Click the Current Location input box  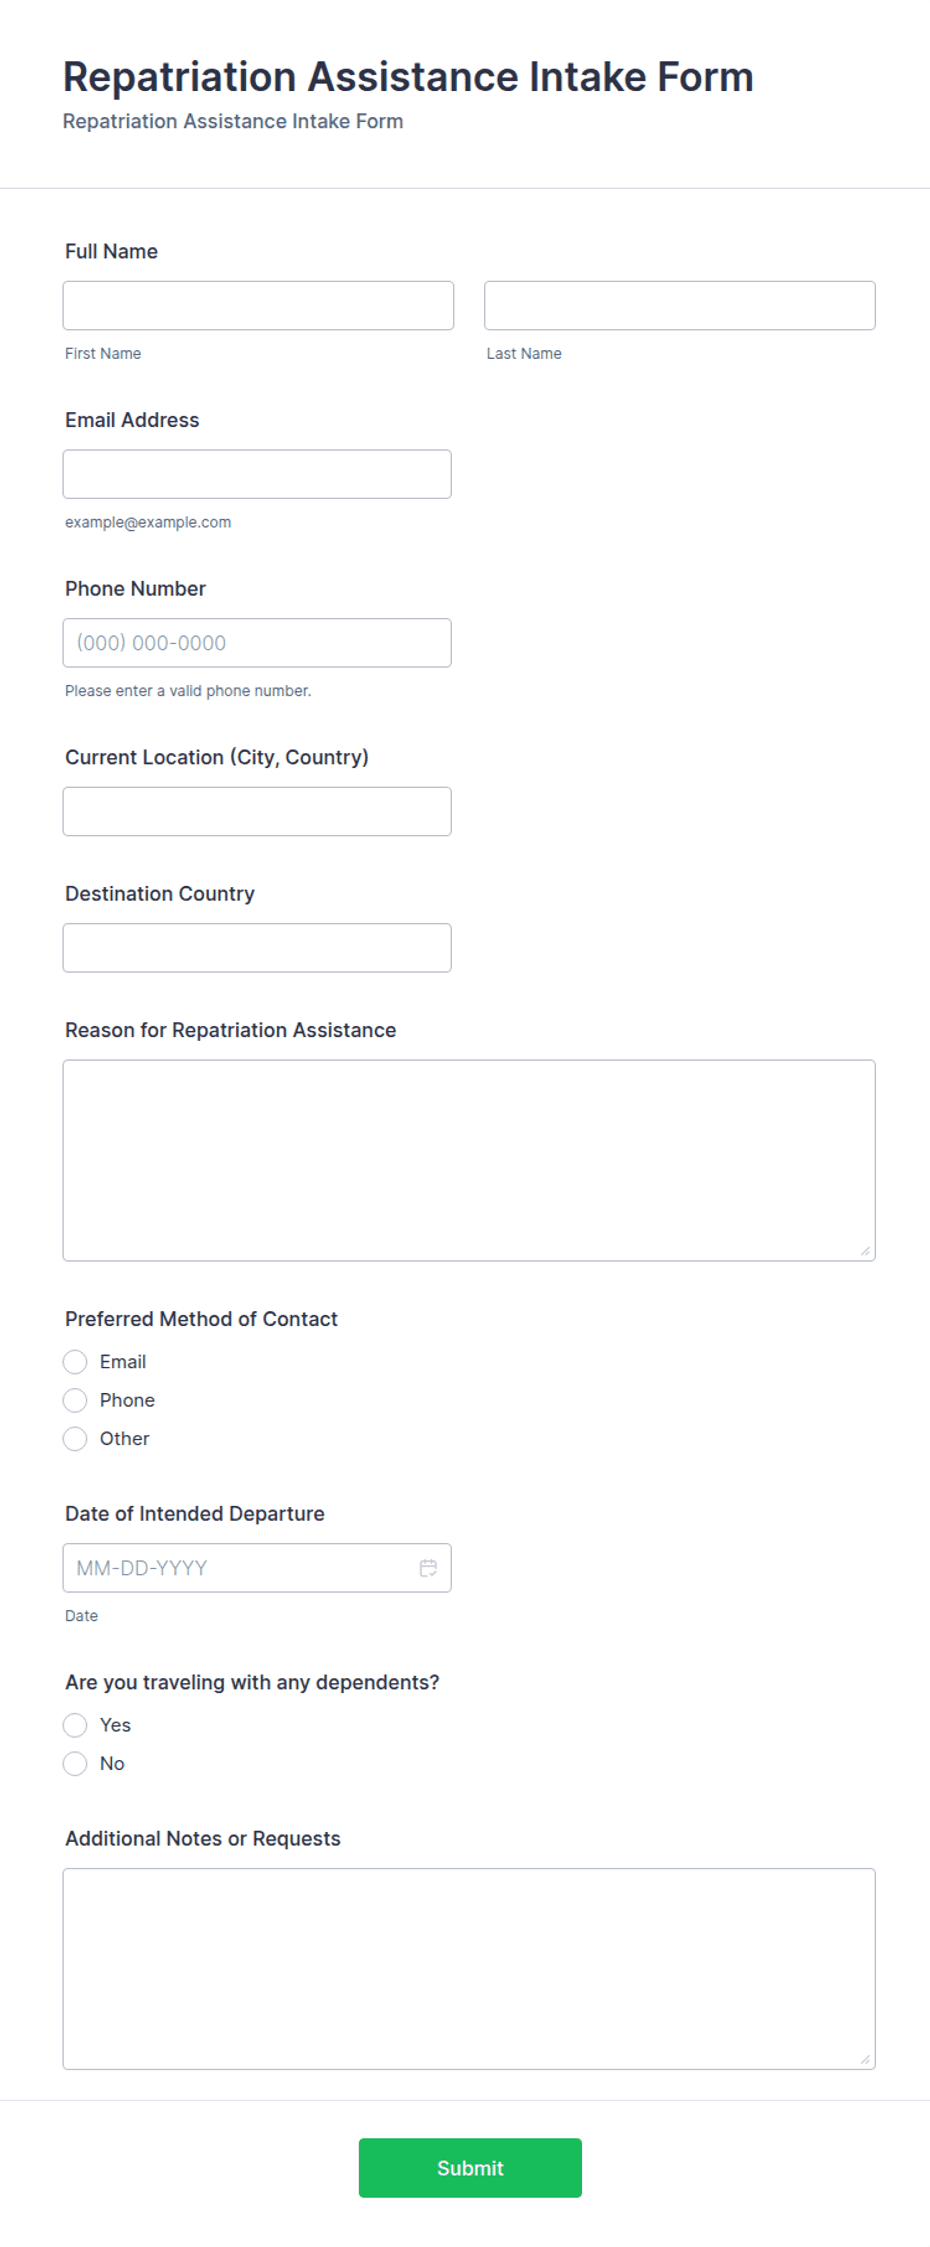(257, 811)
